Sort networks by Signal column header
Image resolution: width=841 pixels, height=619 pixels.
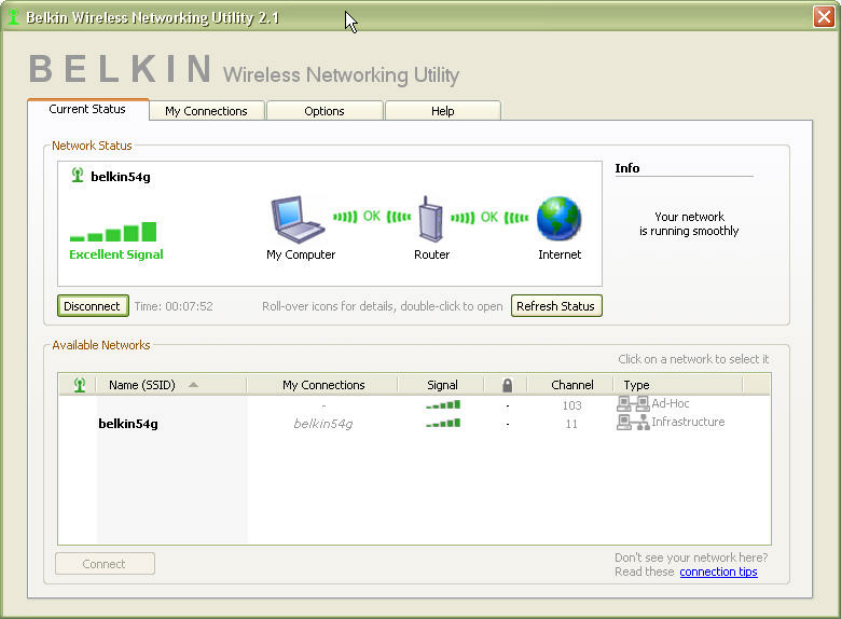pos(442,385)
